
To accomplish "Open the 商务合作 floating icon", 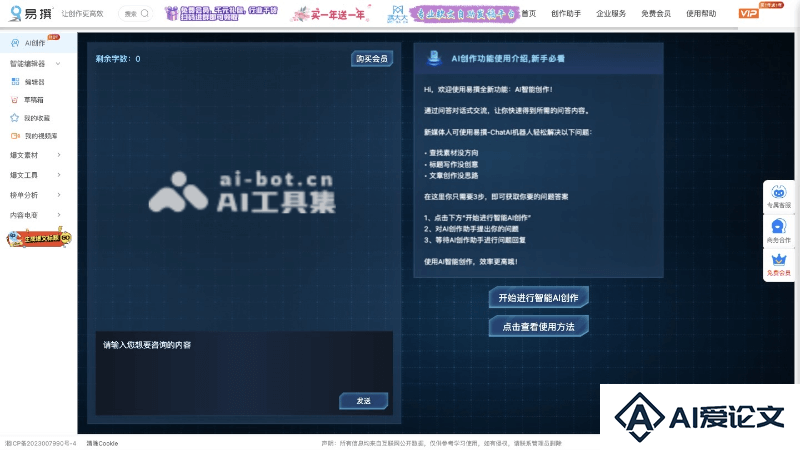I will [779, 226].
